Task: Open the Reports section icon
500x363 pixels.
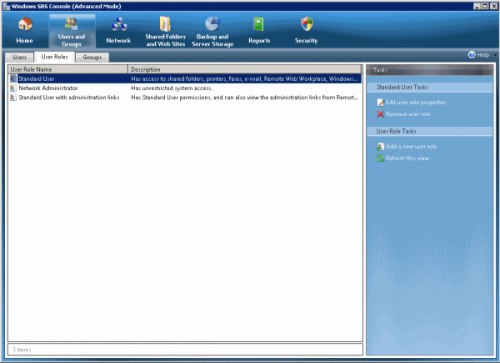Action: point(259,25)
